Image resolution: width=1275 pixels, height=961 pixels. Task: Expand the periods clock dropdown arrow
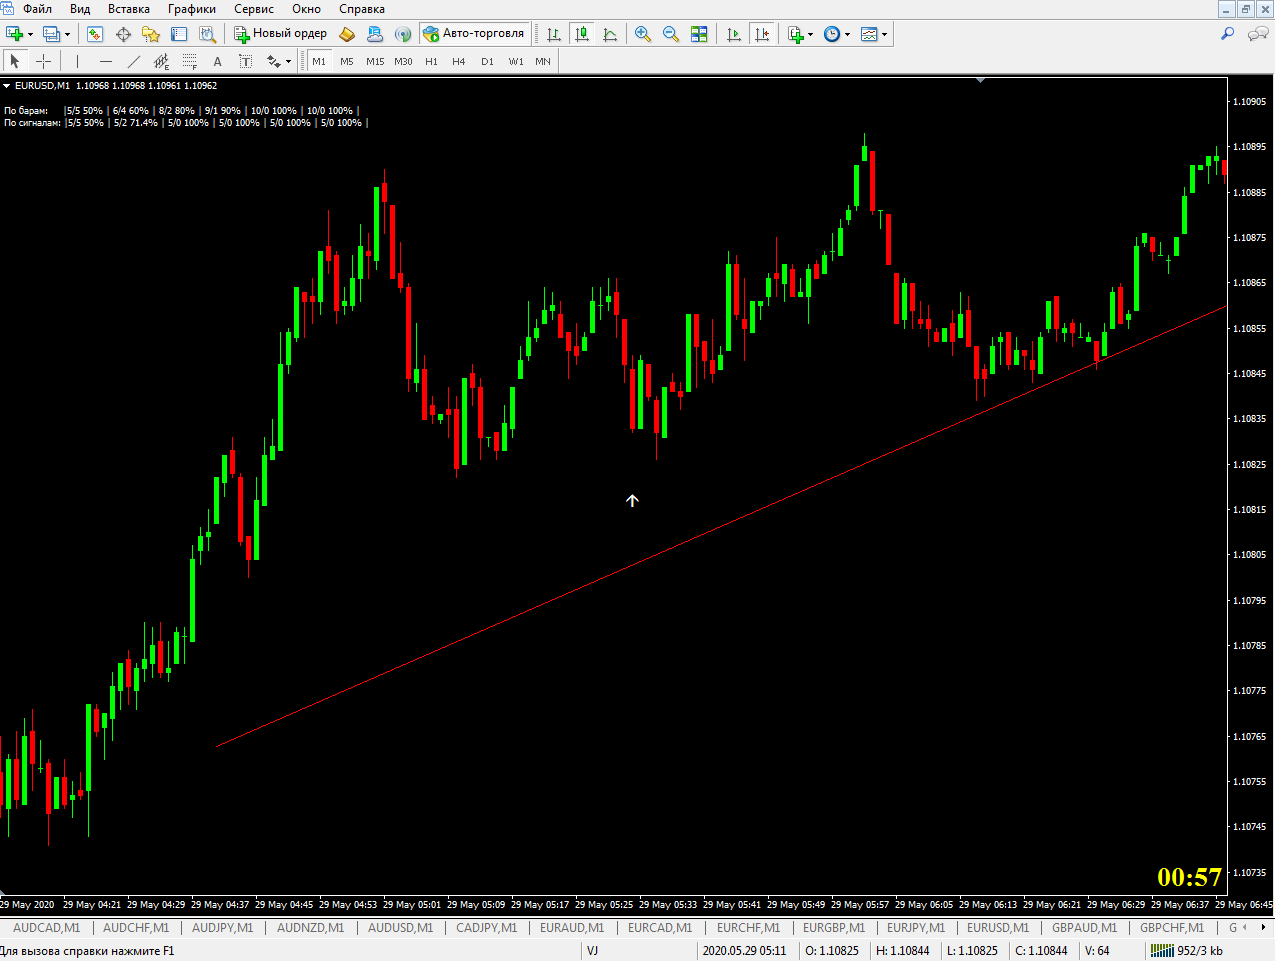tap(847, 34)
